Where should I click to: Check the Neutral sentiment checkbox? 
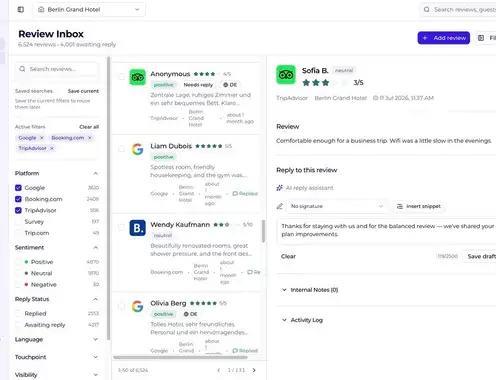tap(18, 273)
